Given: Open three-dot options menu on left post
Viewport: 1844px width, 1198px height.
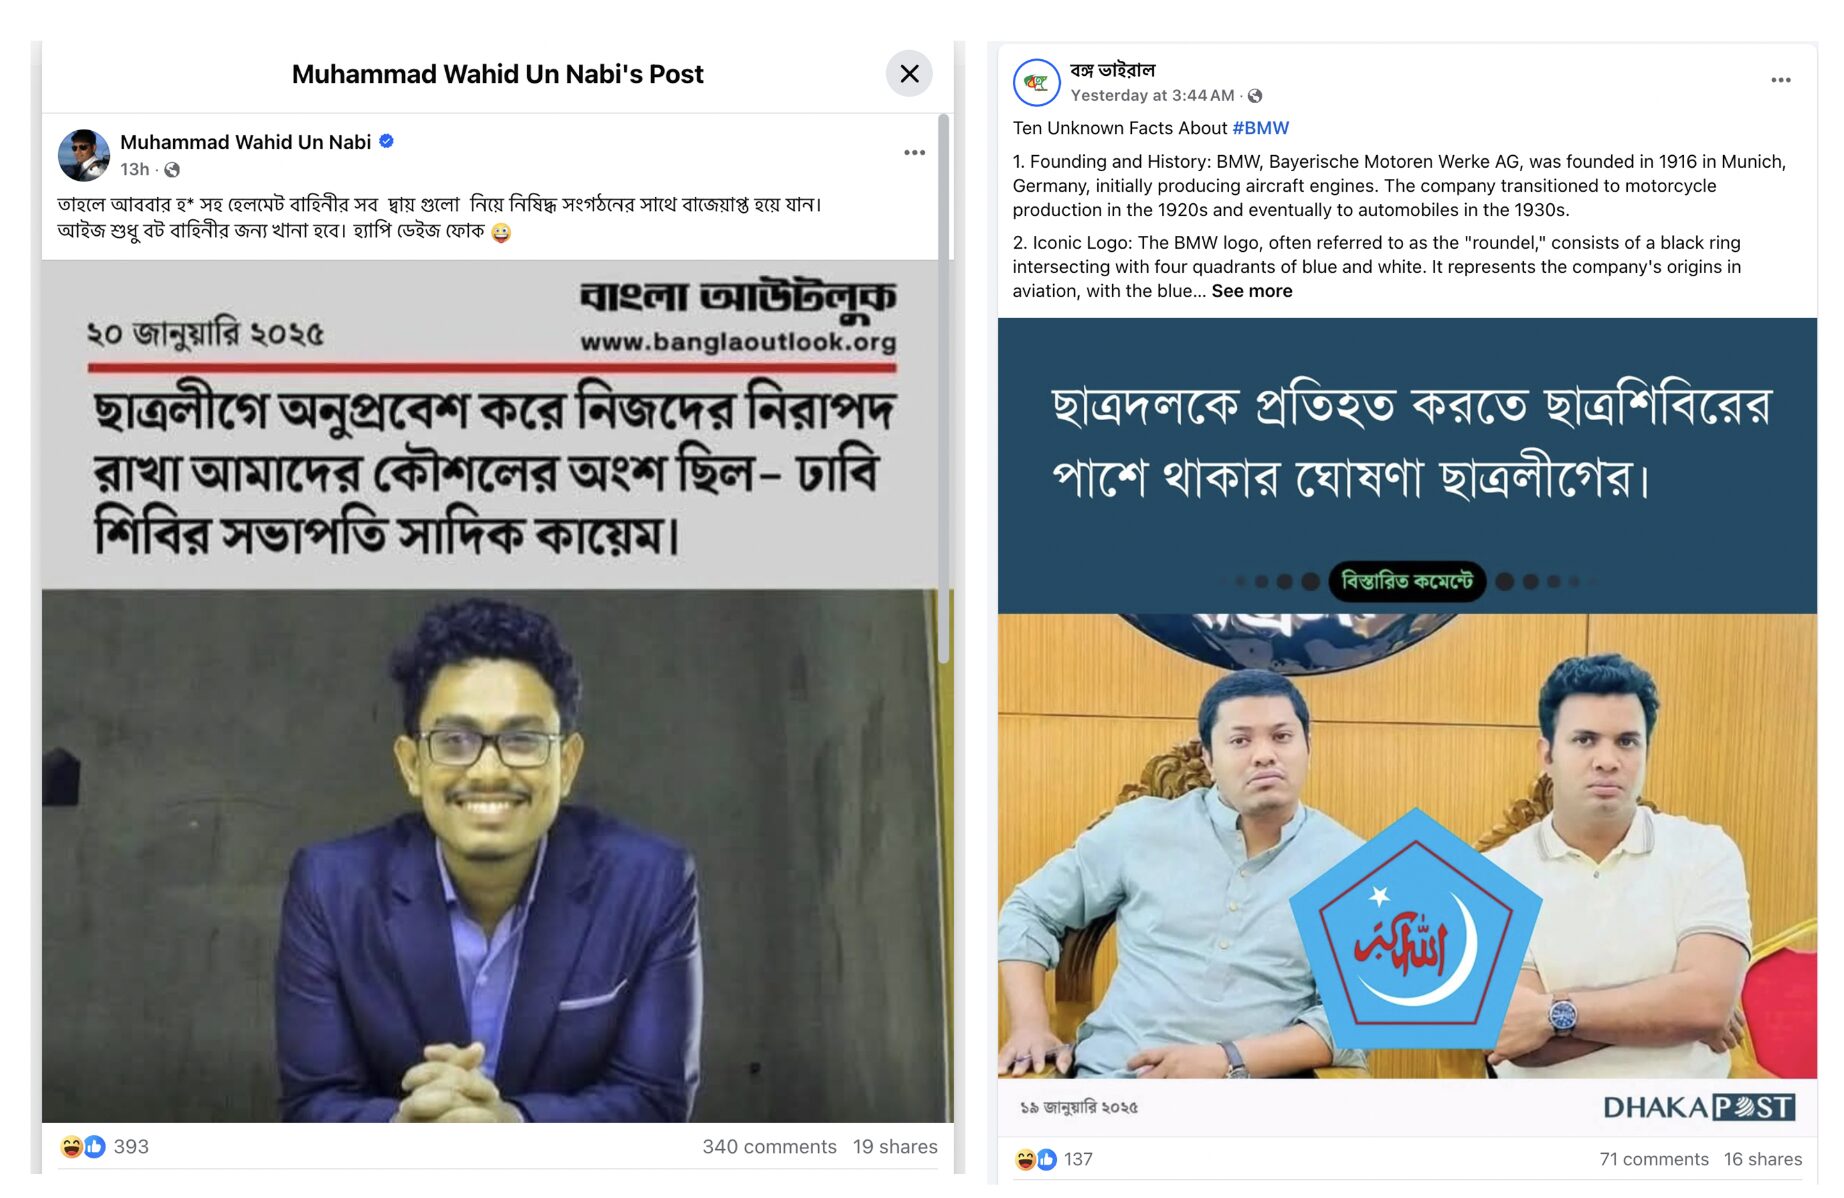Looking at the screenshot, I should [914, 153].
